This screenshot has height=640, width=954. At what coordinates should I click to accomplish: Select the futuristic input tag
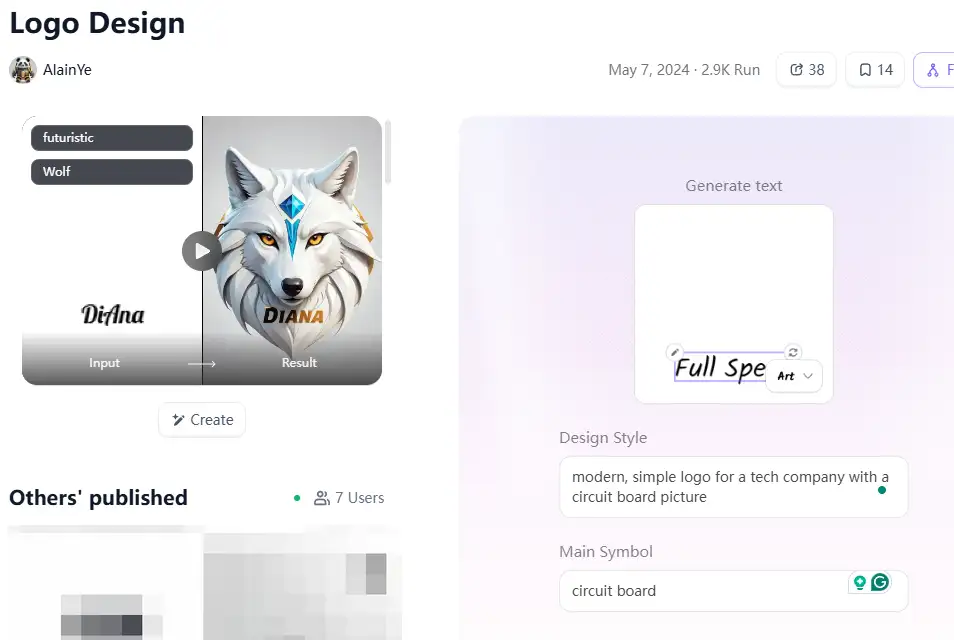pyautogui.click(x=112, y=137)
